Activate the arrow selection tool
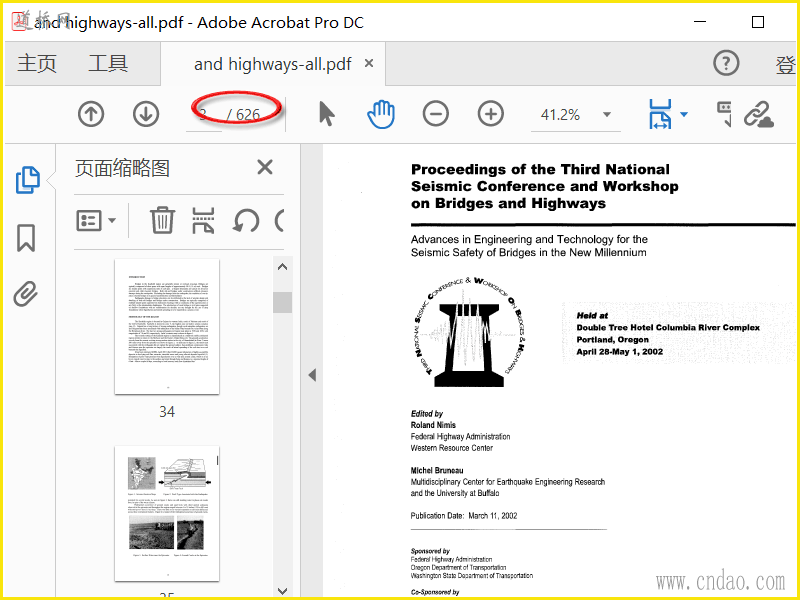 pyautogui.click(x=327, y=114)
